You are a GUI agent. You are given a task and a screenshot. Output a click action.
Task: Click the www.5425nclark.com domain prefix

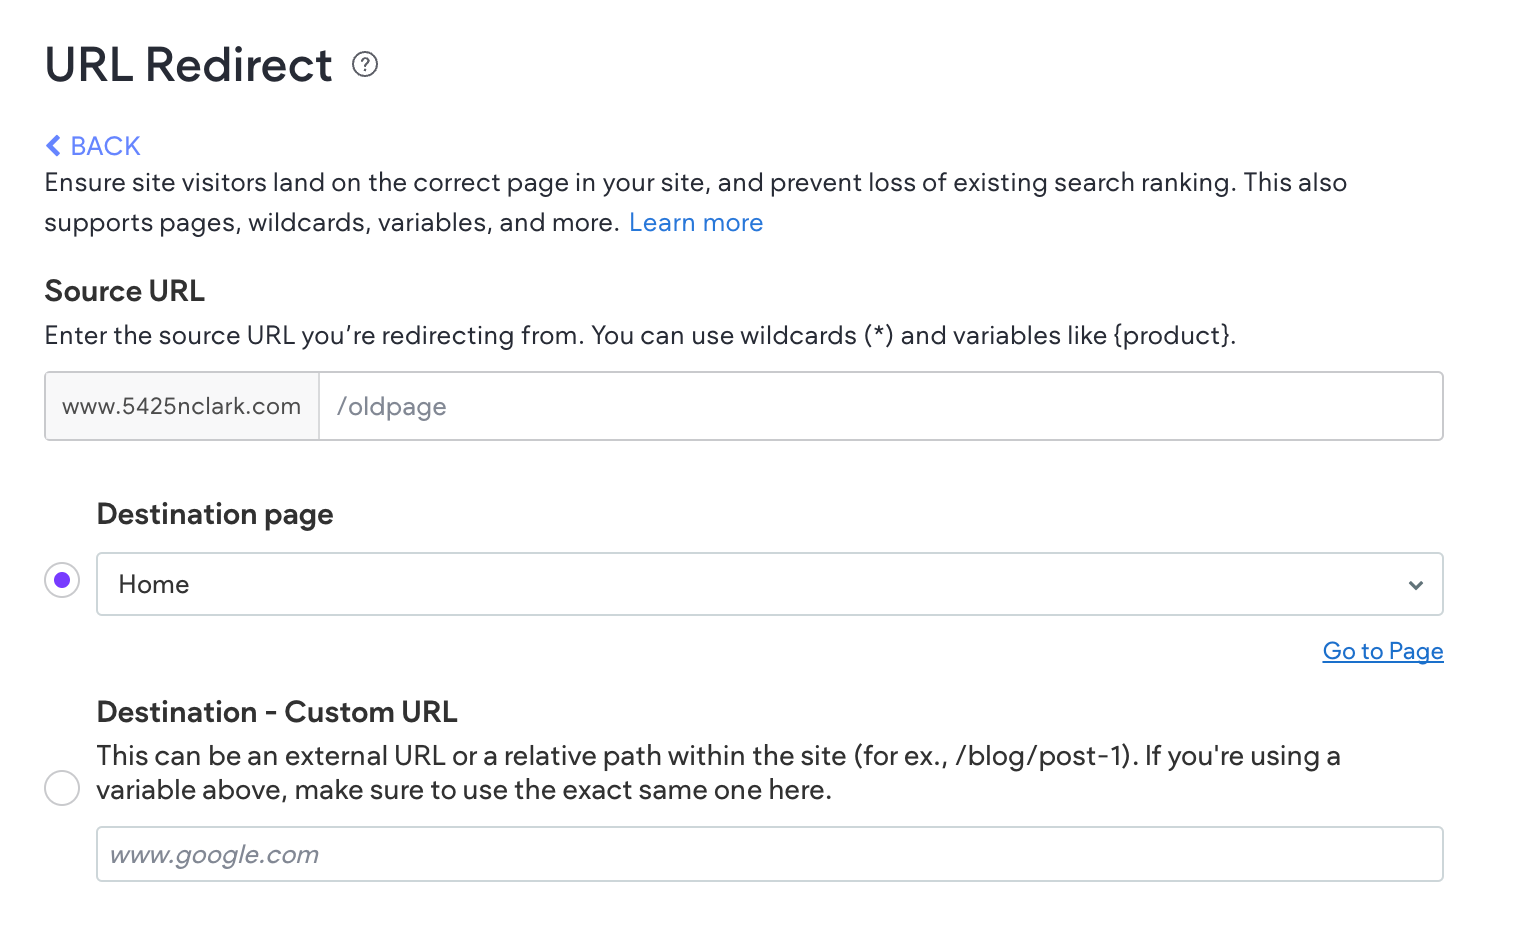point(182,406)
